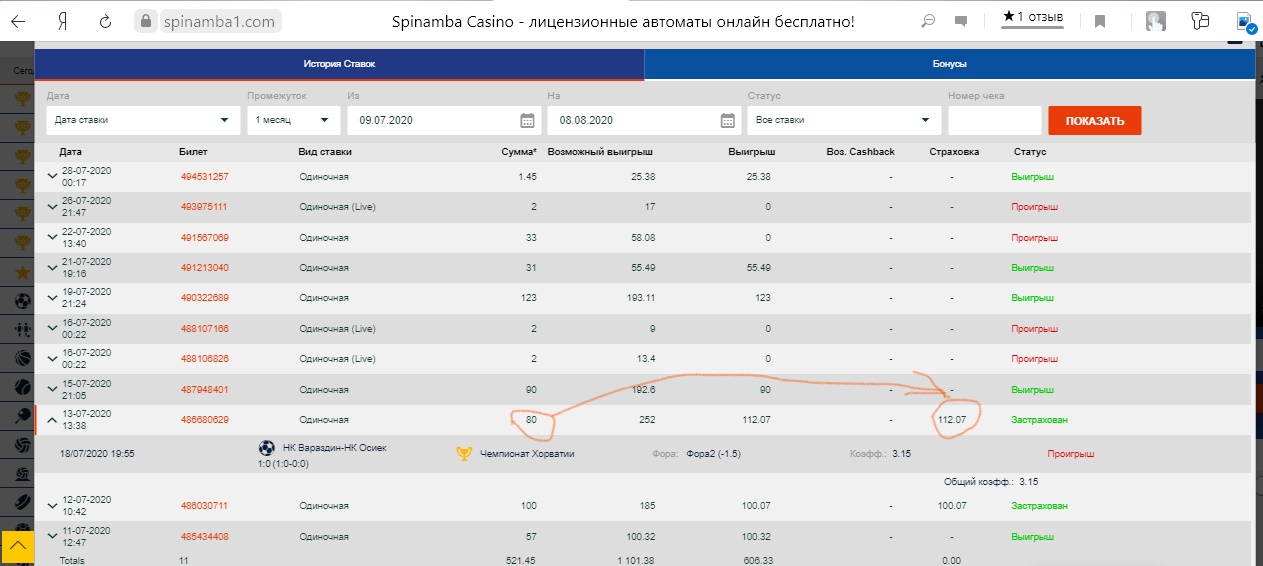Screen dimensions: 1263x566
Task: Expand the bet row dated 19-07-2020
Action: point(52,298)
